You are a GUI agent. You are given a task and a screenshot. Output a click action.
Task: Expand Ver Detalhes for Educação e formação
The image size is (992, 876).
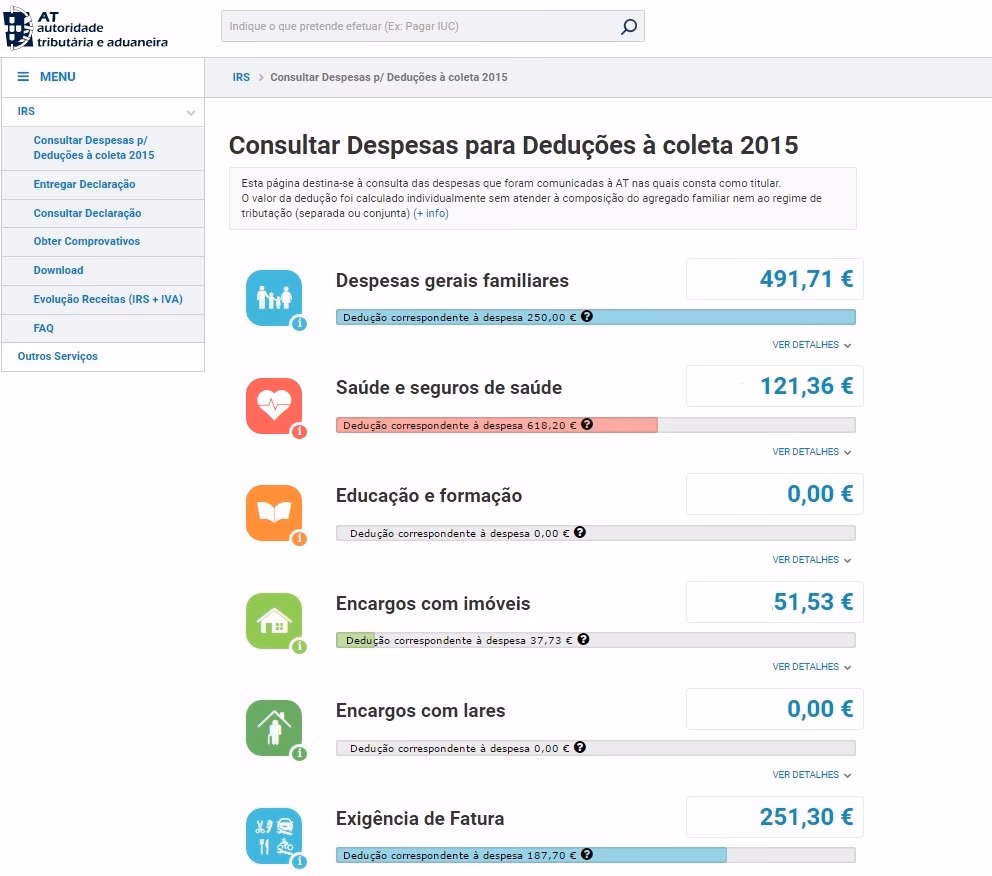[x=811, y=560]
